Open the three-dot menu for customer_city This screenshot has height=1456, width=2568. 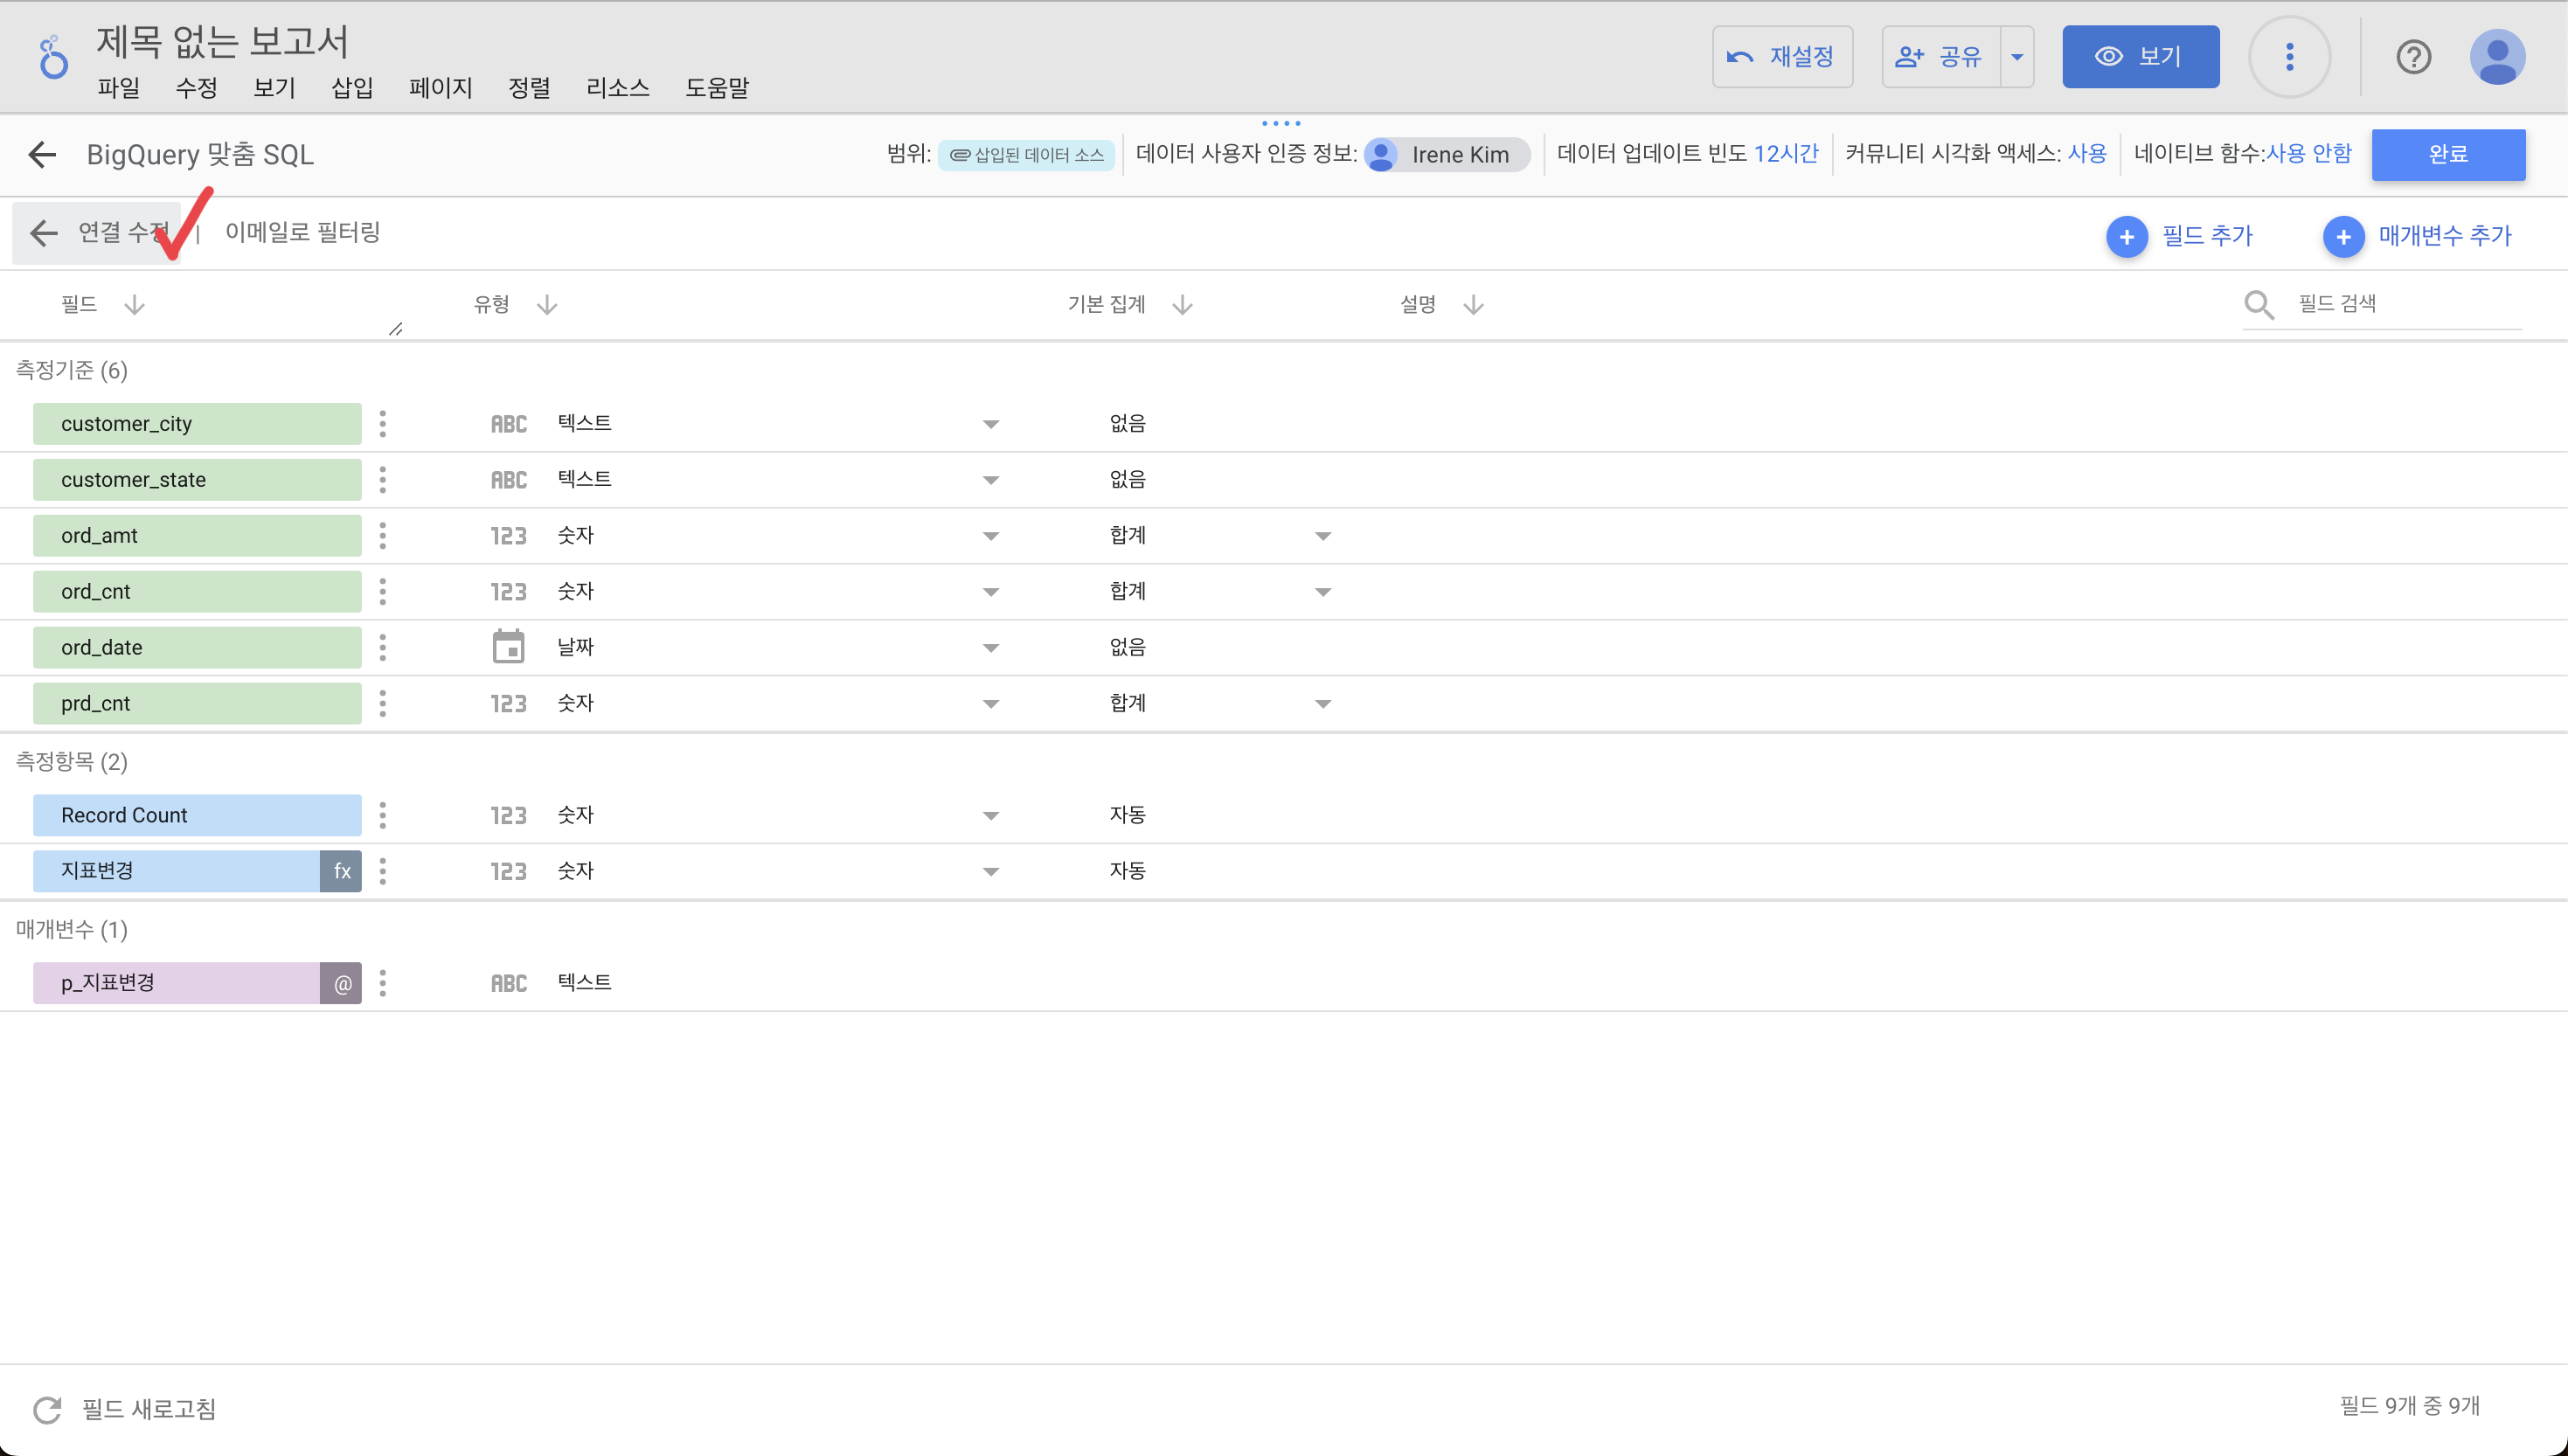click(x=383, y=424)
